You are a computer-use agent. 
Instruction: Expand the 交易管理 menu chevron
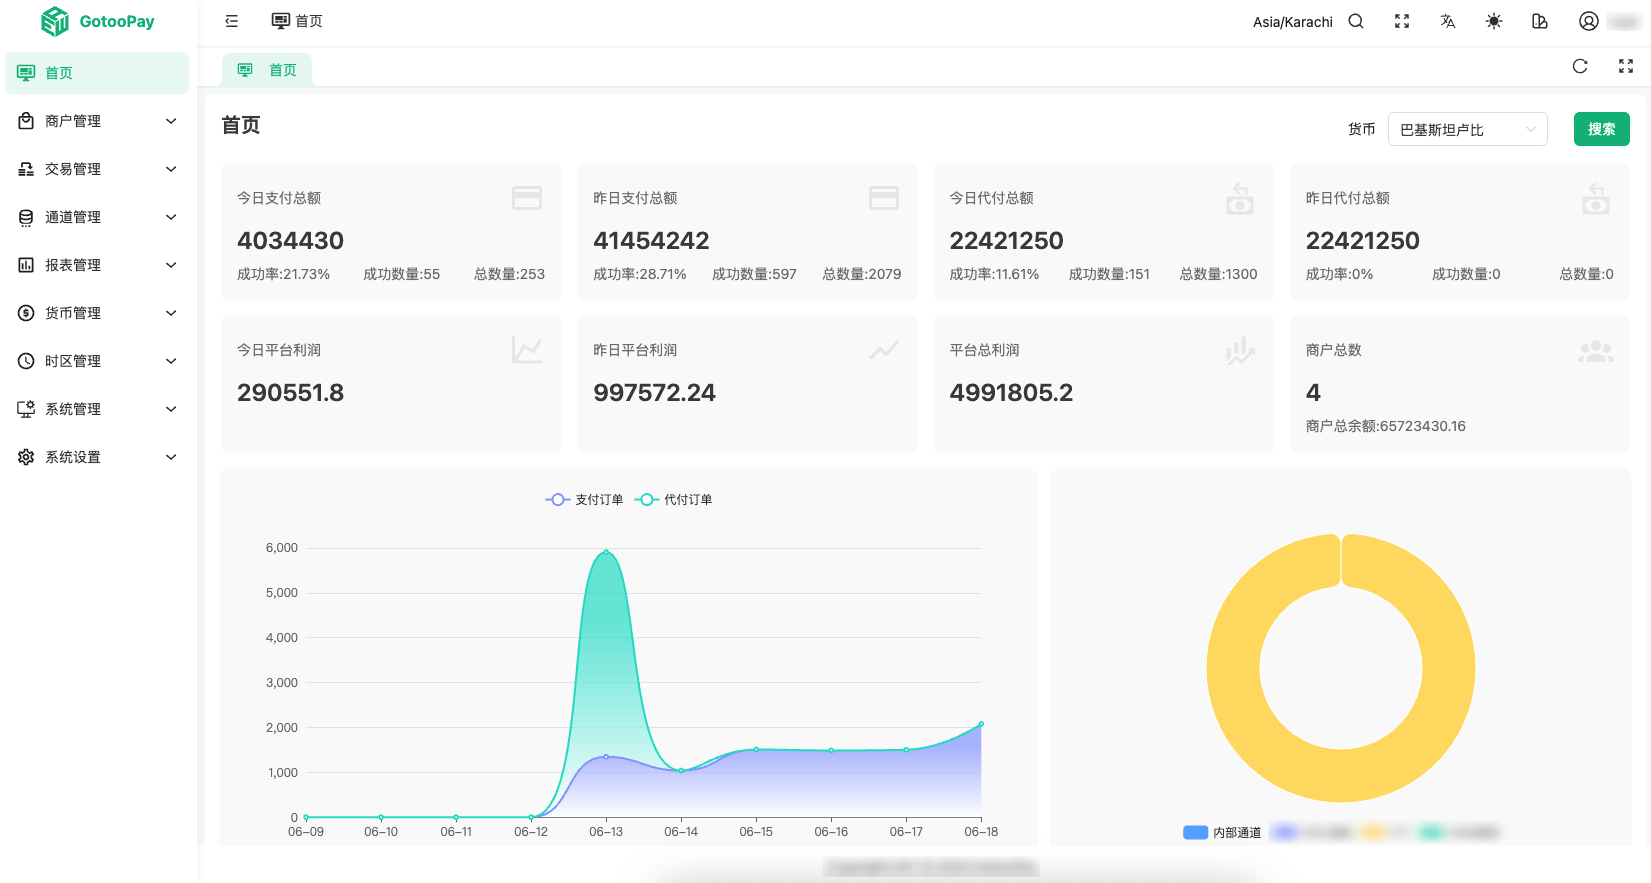(171, 169)
